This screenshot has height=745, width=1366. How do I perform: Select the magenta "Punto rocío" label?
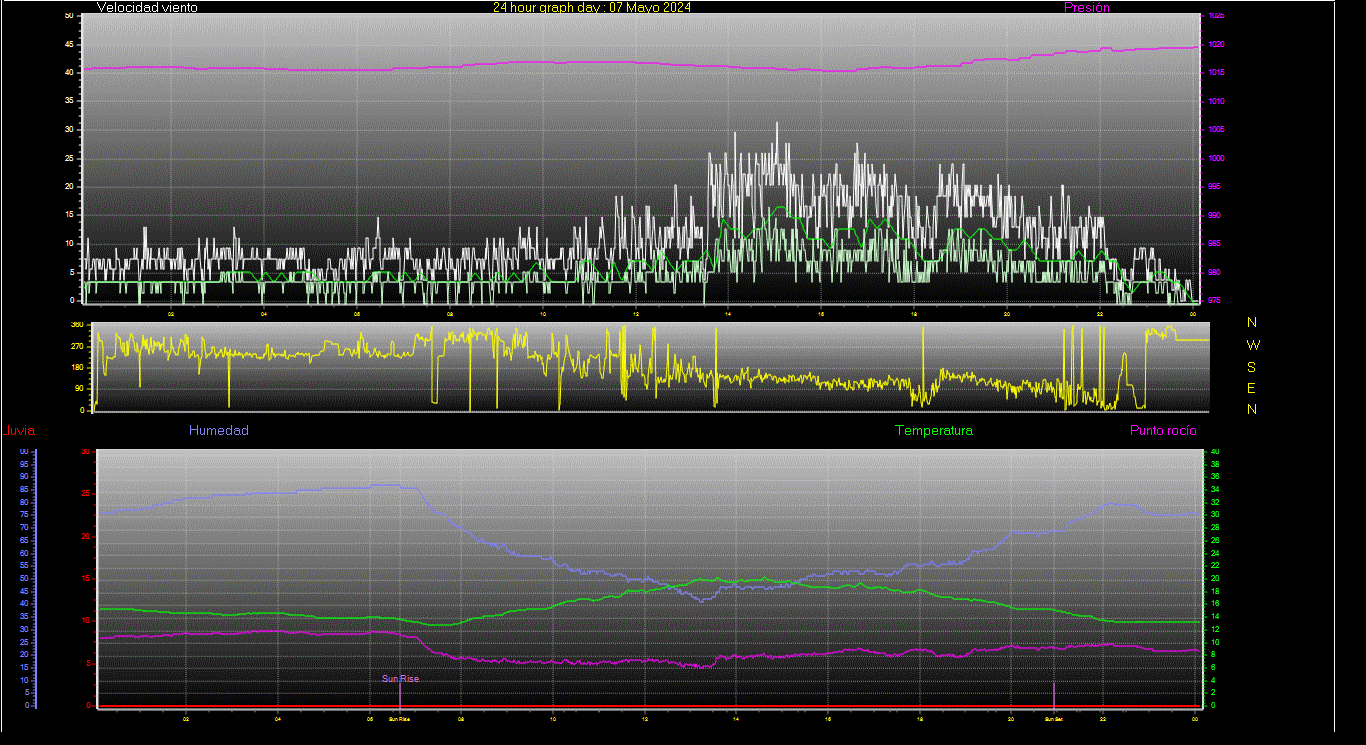1163,431
